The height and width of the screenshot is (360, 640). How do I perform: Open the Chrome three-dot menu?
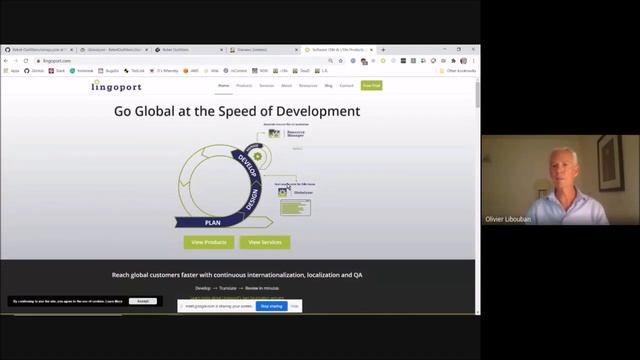point(473,61)
